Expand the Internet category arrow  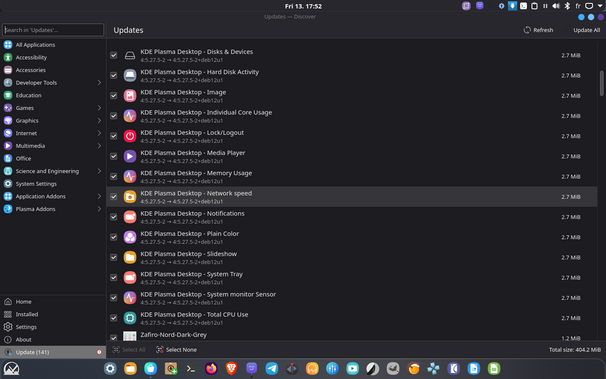99,133
